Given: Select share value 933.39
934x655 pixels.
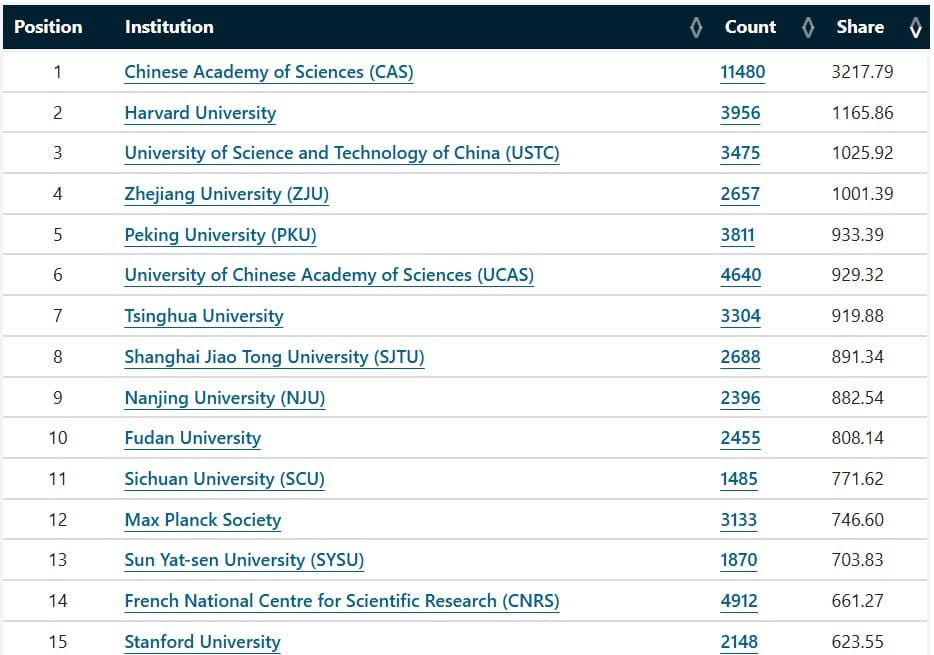Looking at the screenshot, I should point(858,235).
